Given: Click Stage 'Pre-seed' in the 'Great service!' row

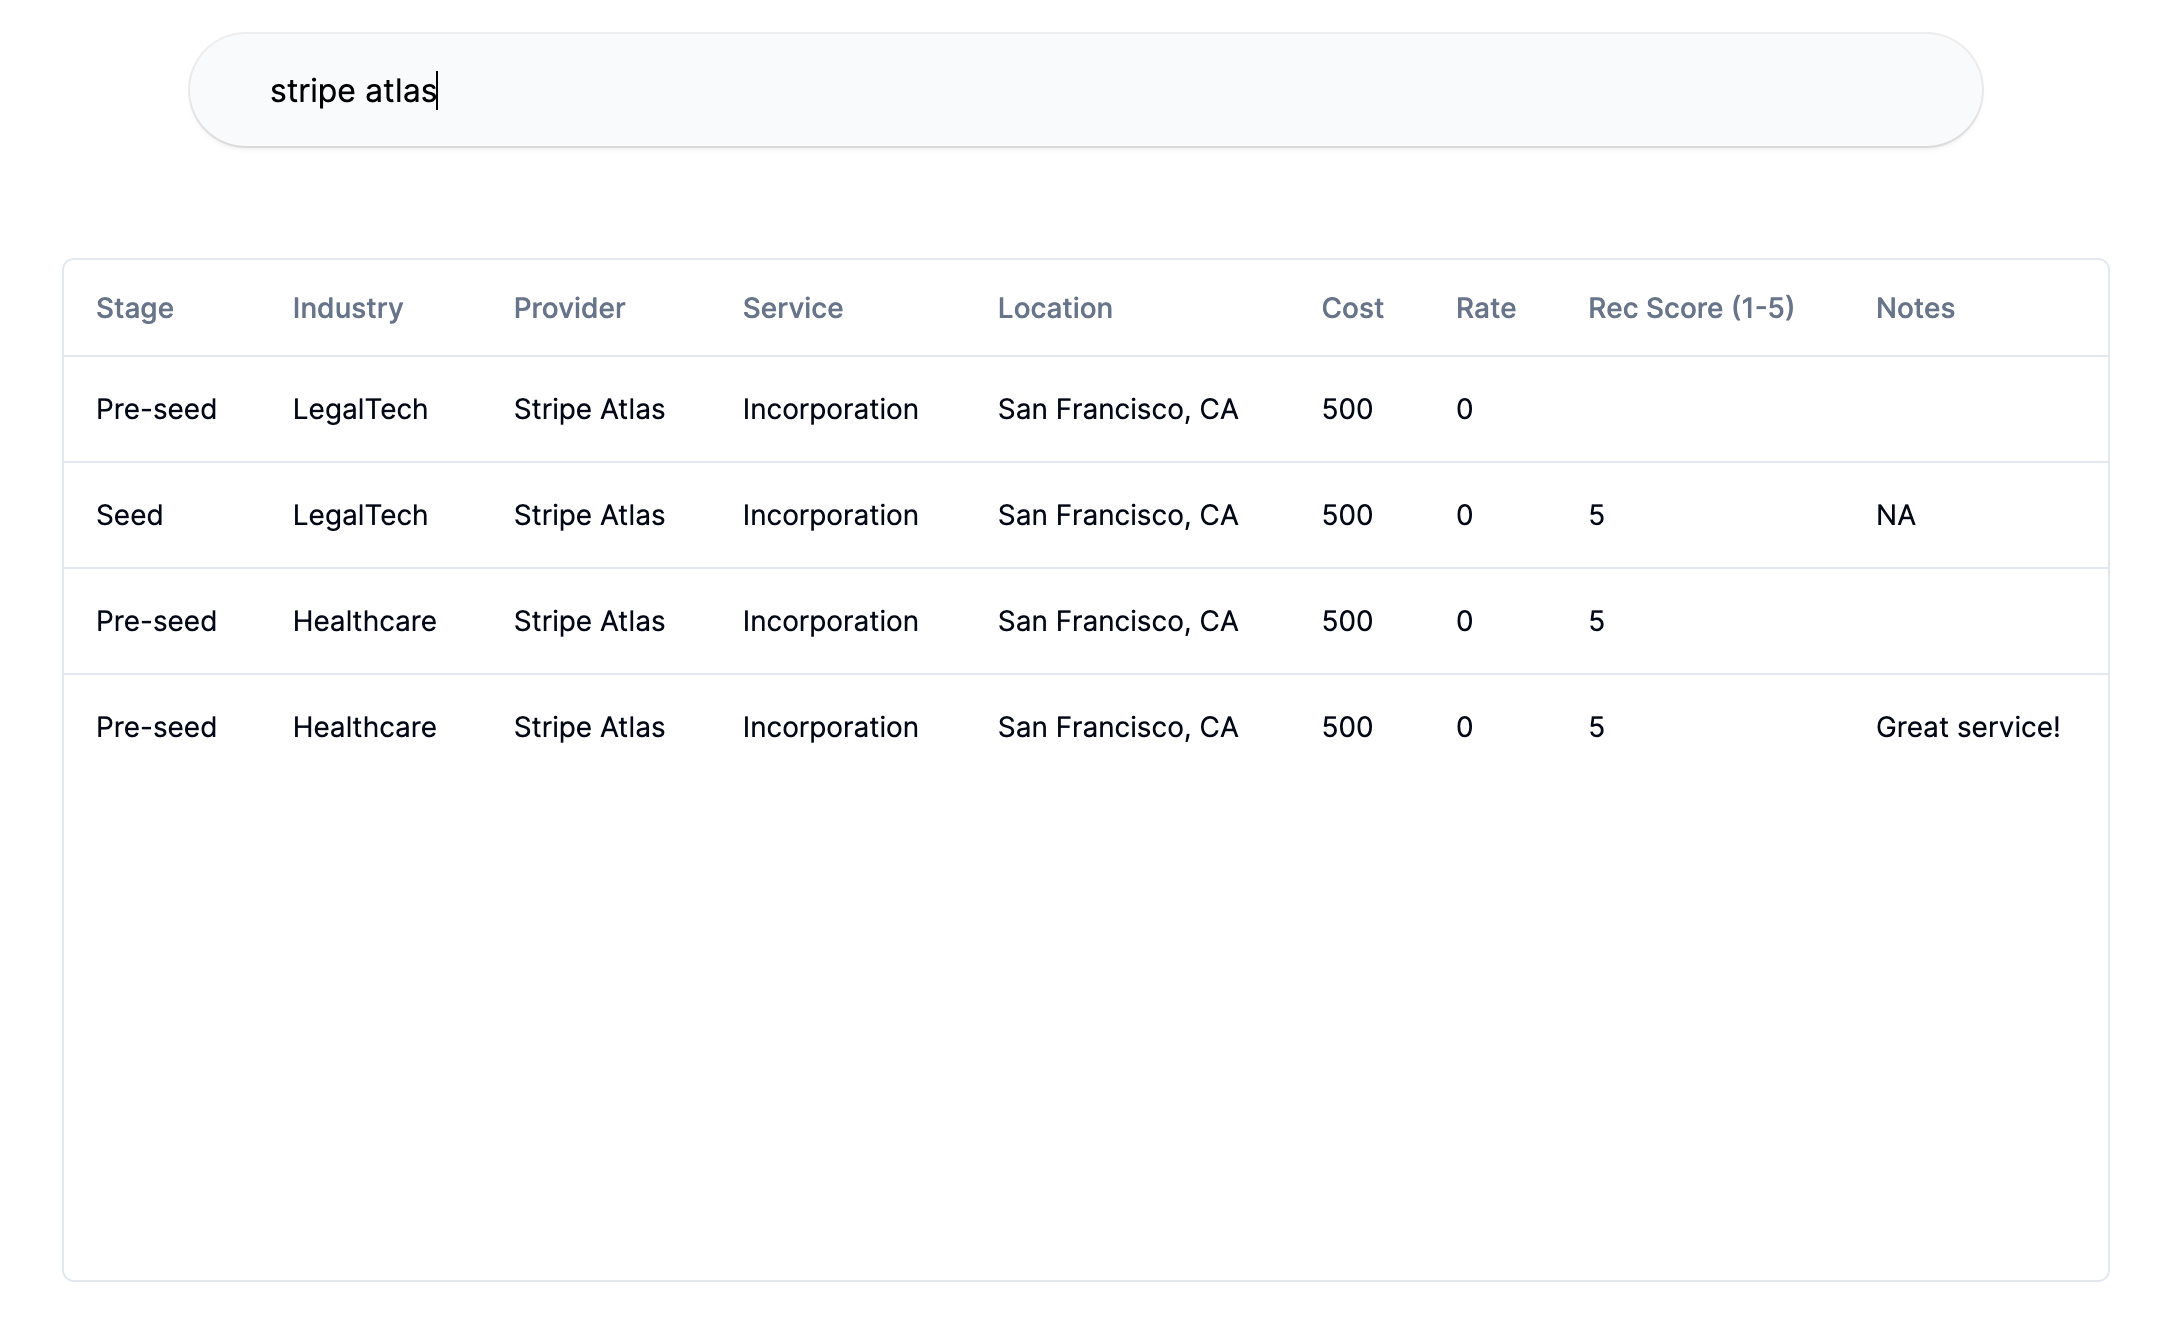Looking at the screenshot, I should point(156,727).
